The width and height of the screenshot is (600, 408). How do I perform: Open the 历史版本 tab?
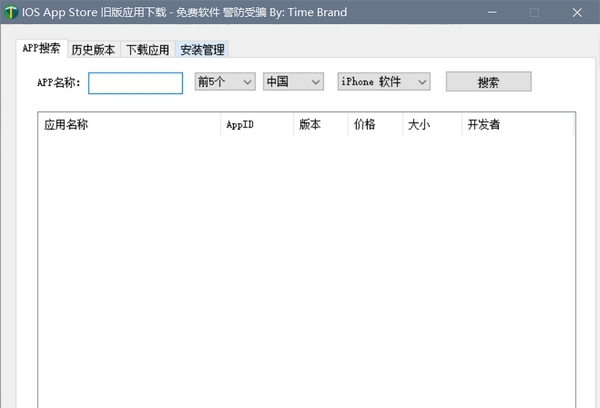coord(94,50)
